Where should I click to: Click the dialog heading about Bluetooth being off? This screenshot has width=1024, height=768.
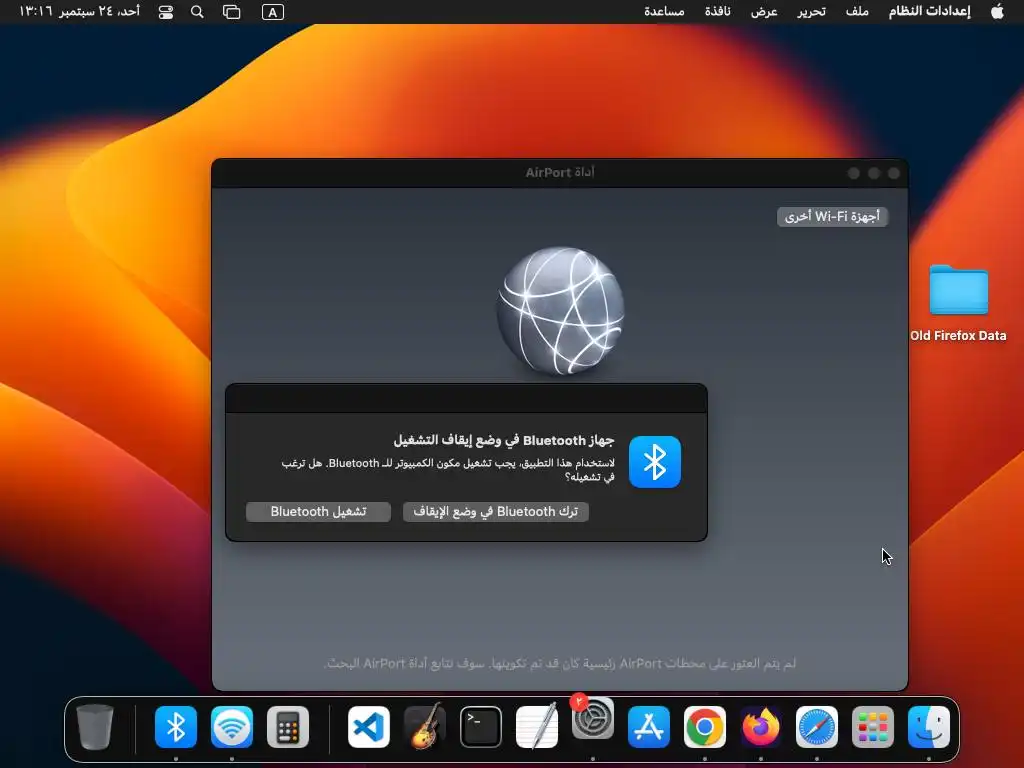pos(504,440)
